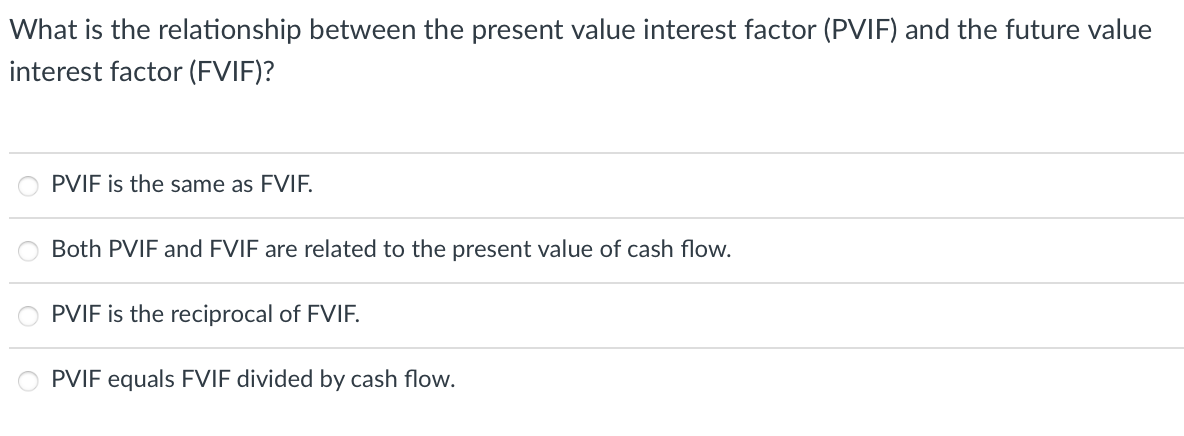1184x436 pixels.
Task: Click the question text starting 'What is the relationship'
Action: pyautogui.click(x=580, y=30)
